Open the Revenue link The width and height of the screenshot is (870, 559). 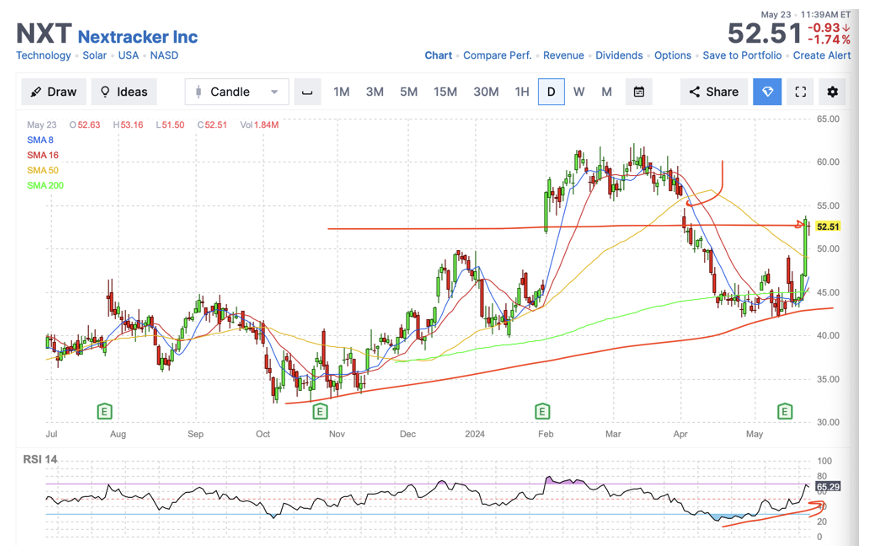pyautogui.click(x=563, y=56)
